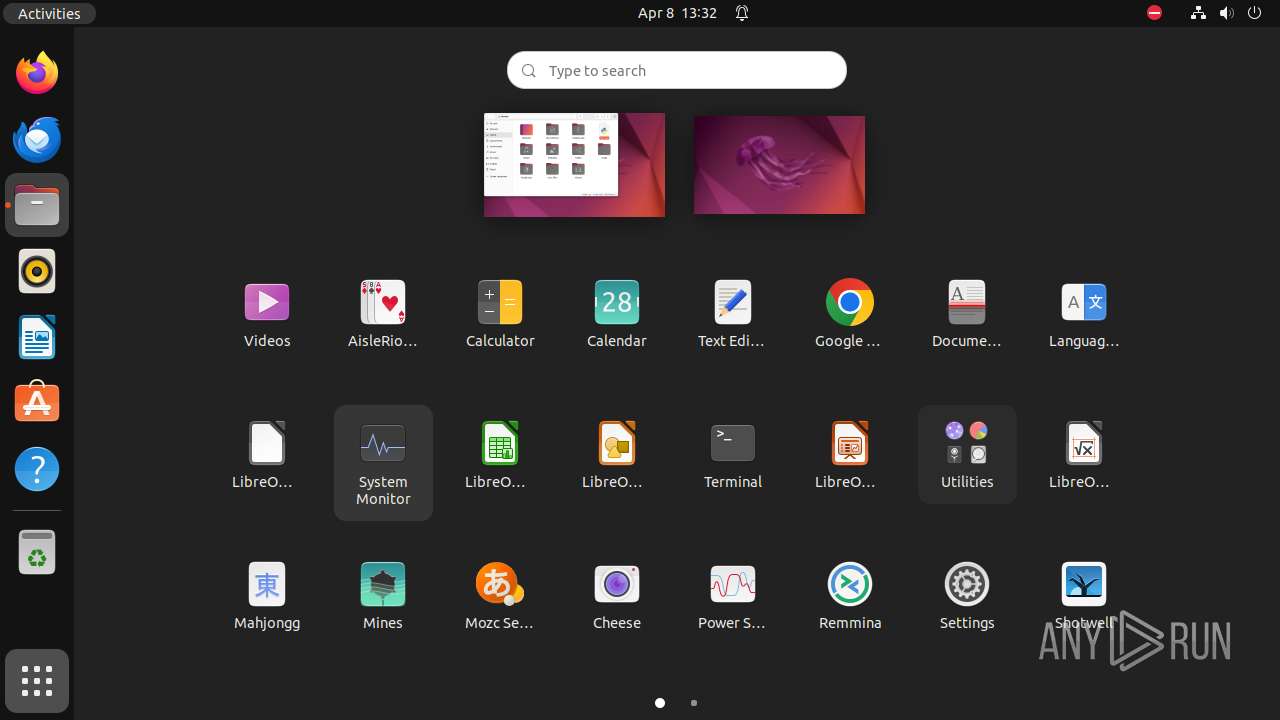The height and width of the screenshot is (720, 1280).
Task: Go to second app grid page dot
Action: 694,703
